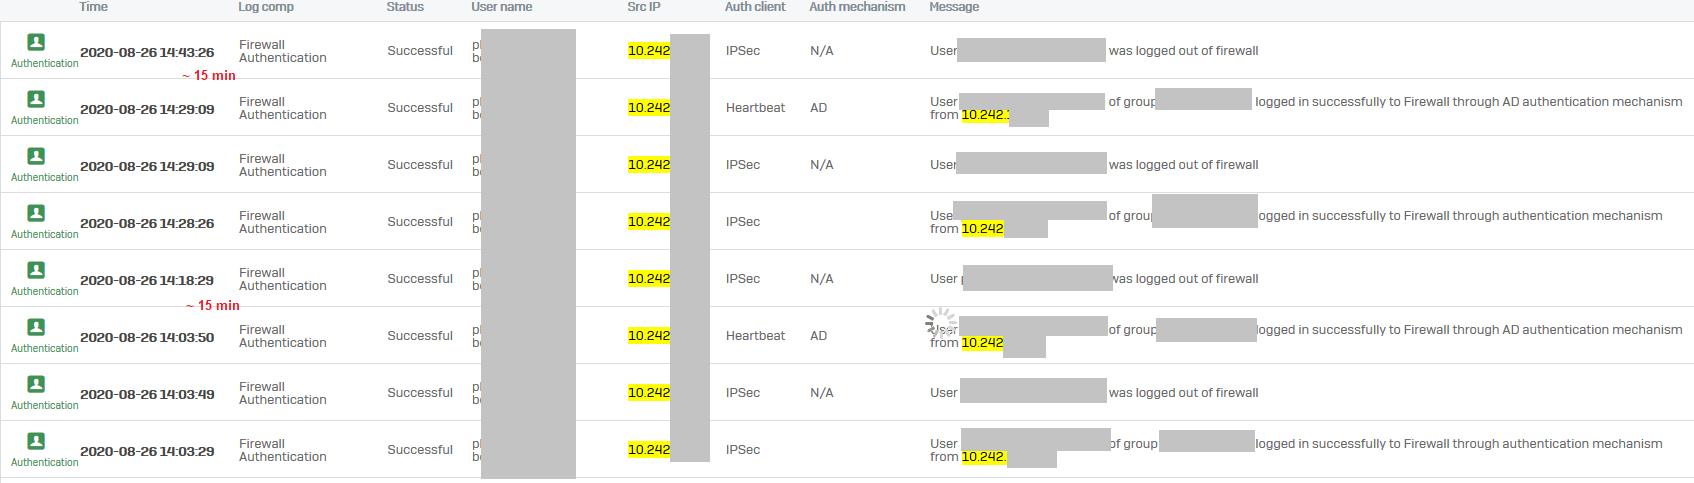Click the Authentication icon for the 14:18:29 entry
Viewport: 1694px width, 483px height.
[36, 270]
